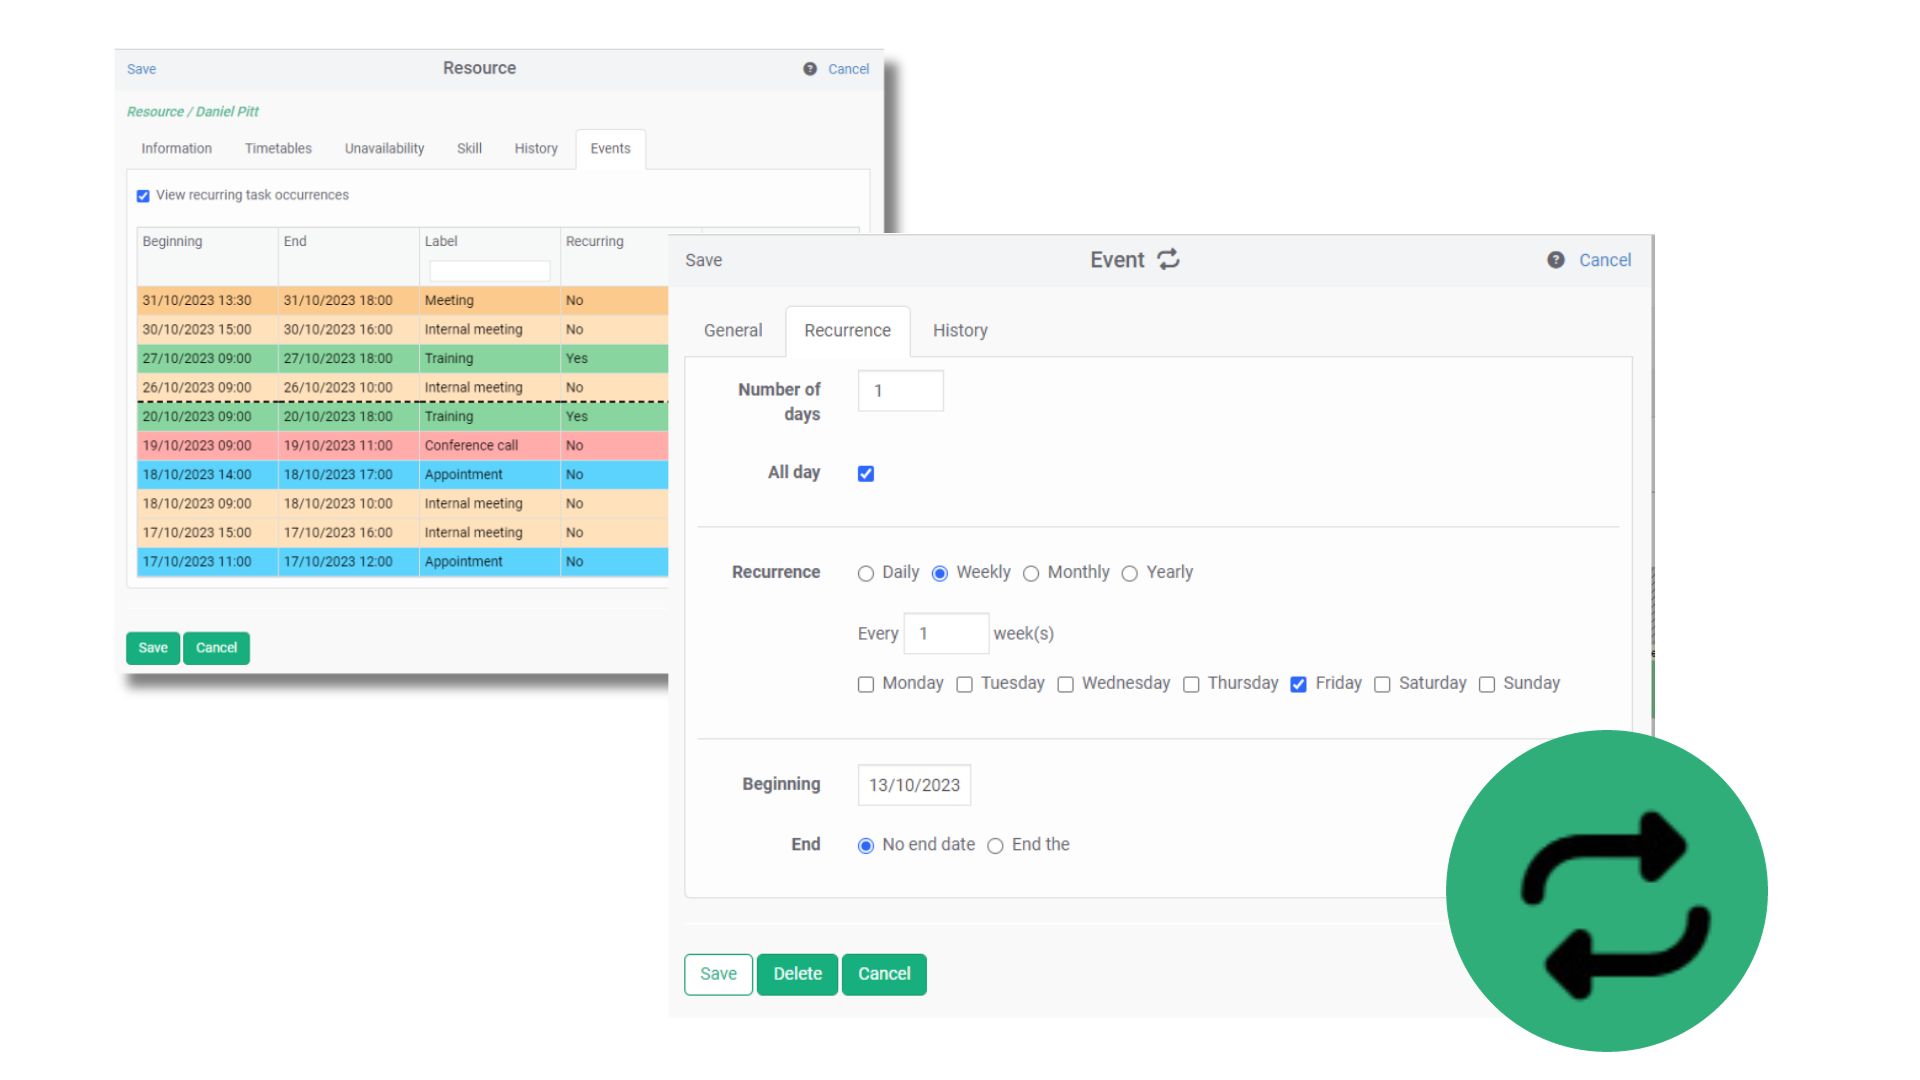Select the Conference call event row
Viewport: 1920px width, 1080px height.
pos(400,445)
